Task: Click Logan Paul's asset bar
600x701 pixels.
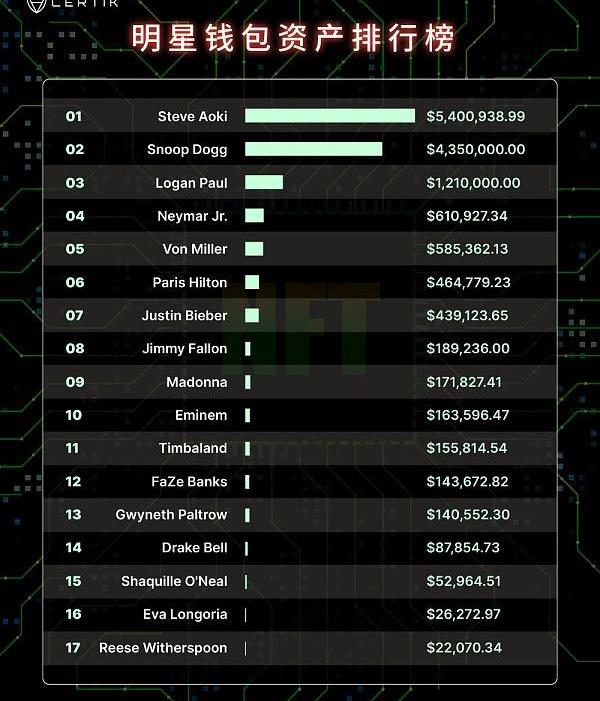Action: click(264, 182)
